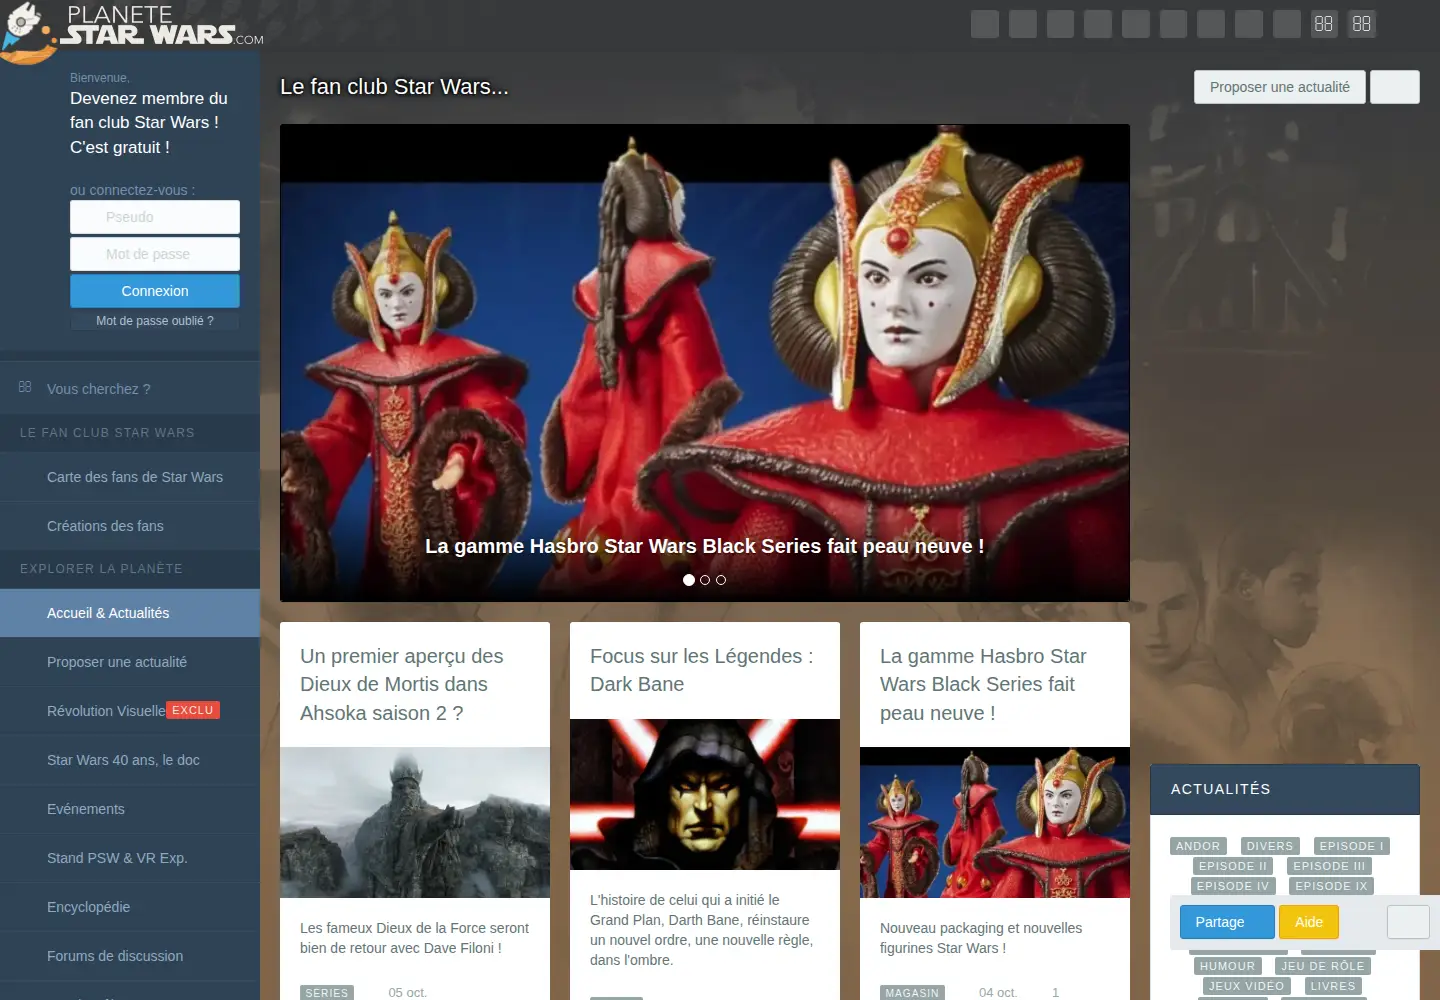
Task: Click the carousel caption about Hasbro Black Series
Action: coord(705,546)
